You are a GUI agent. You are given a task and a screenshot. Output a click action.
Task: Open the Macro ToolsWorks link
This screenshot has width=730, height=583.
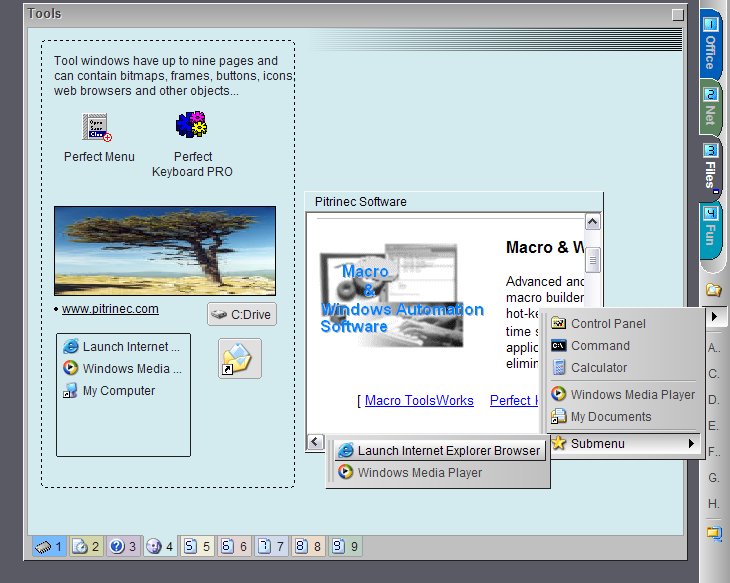pos(419,400)
